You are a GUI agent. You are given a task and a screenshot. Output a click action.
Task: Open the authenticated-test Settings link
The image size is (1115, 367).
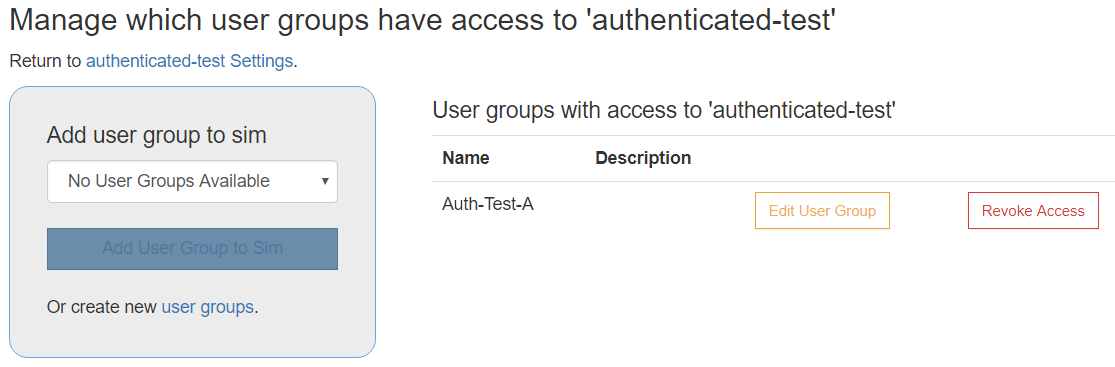tap(189, 61)
